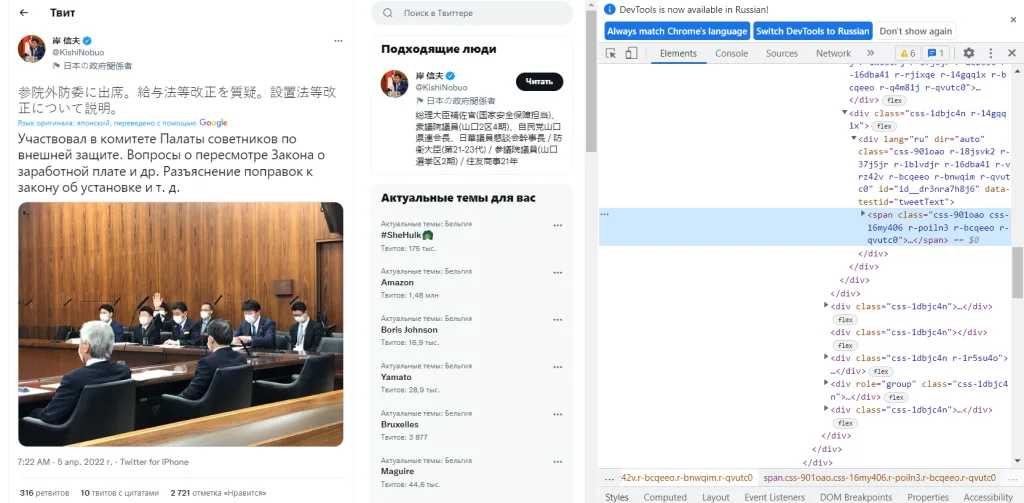The image size is (1024, 503).
Task: Show more DevTools tabs with chevrons
Action: [871, 54]
